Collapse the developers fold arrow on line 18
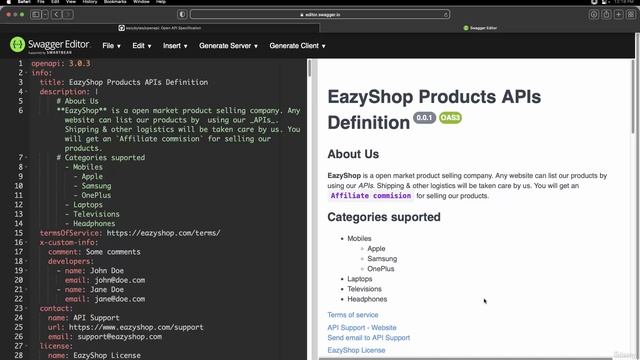Screen dimensions: 640x360 (27, 261)
